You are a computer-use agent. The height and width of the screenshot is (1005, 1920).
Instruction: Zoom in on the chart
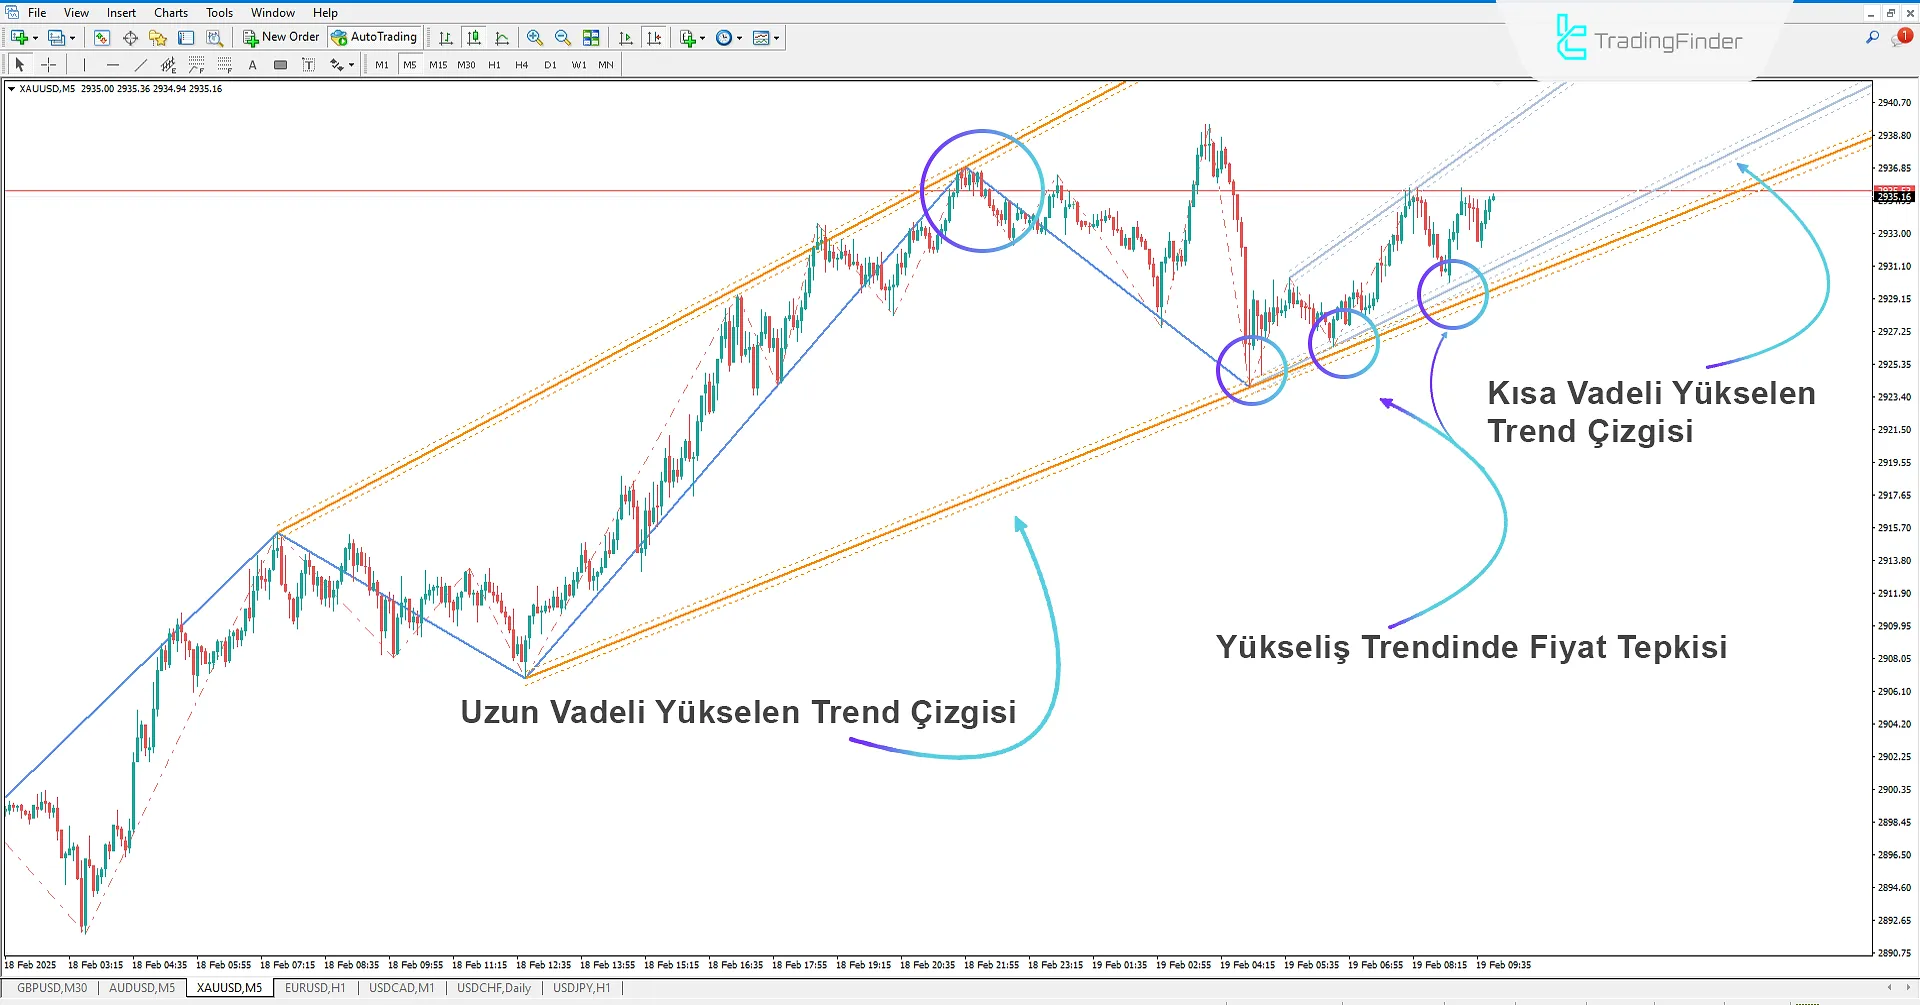coord(535,37)
